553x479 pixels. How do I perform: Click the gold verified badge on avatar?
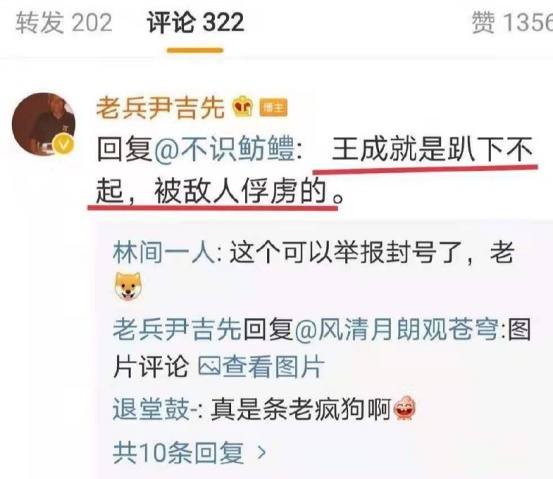click(63, 145)
